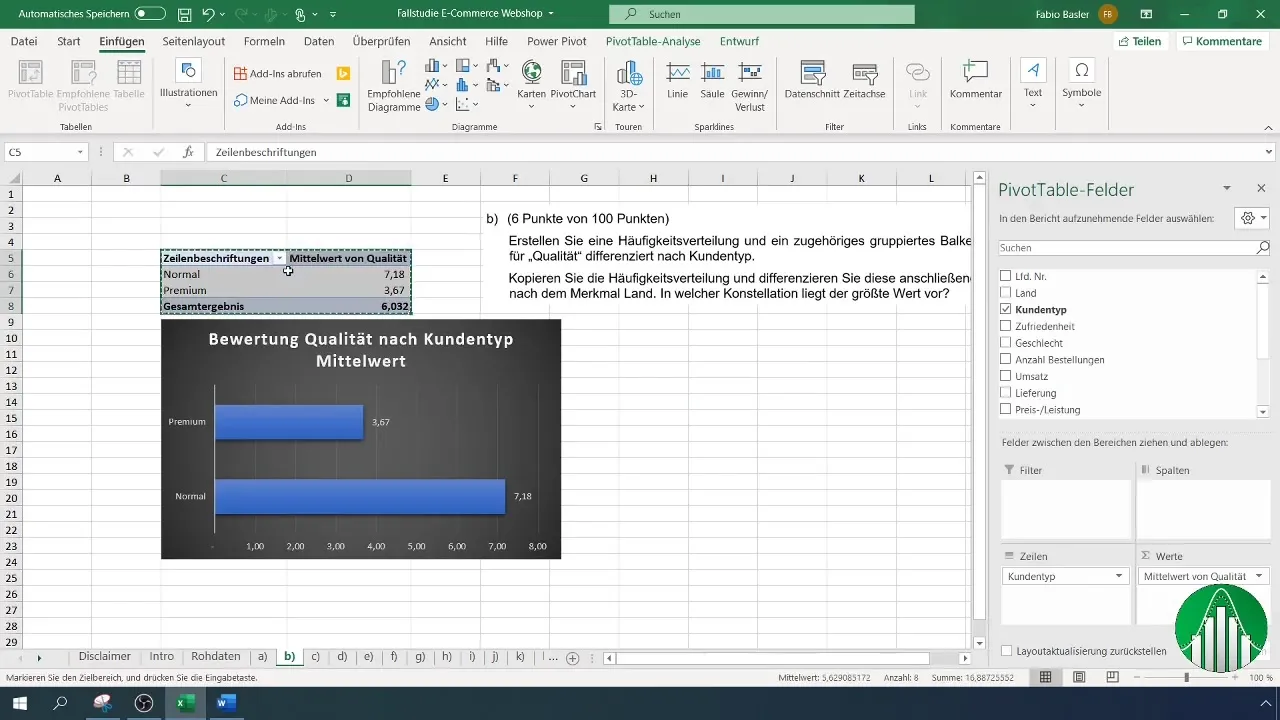Click the Undo arrow icon

click(x=209, y=15)
